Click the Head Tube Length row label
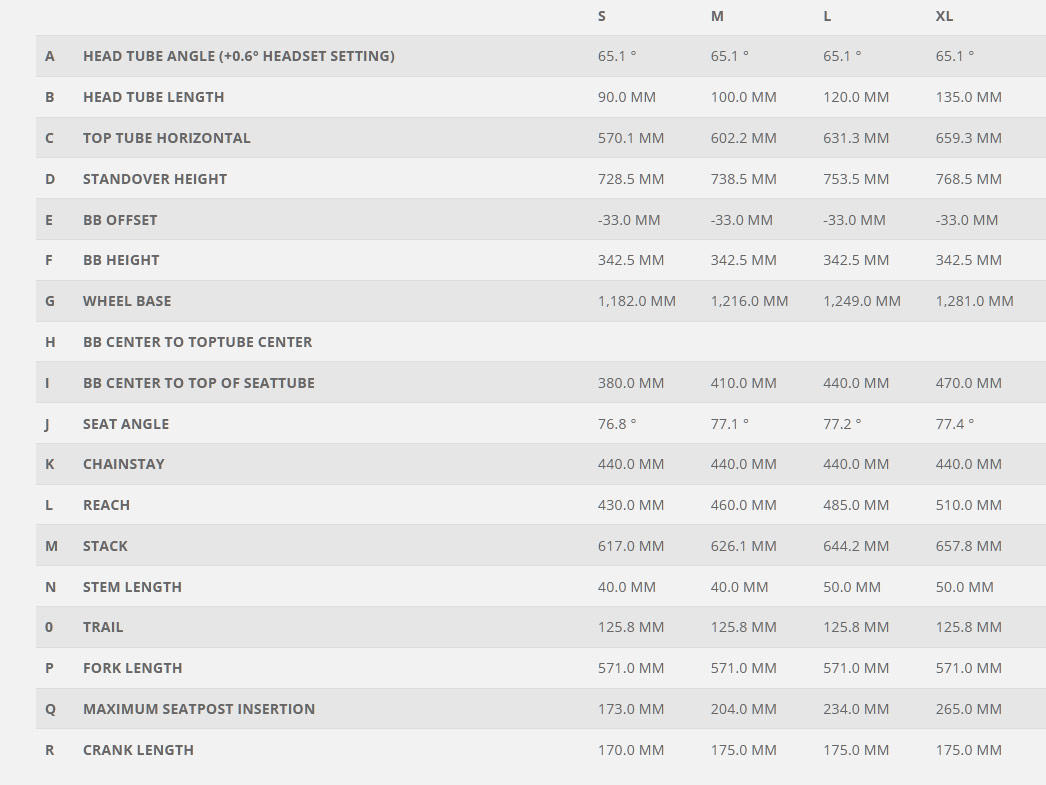 tap(153, 97)
